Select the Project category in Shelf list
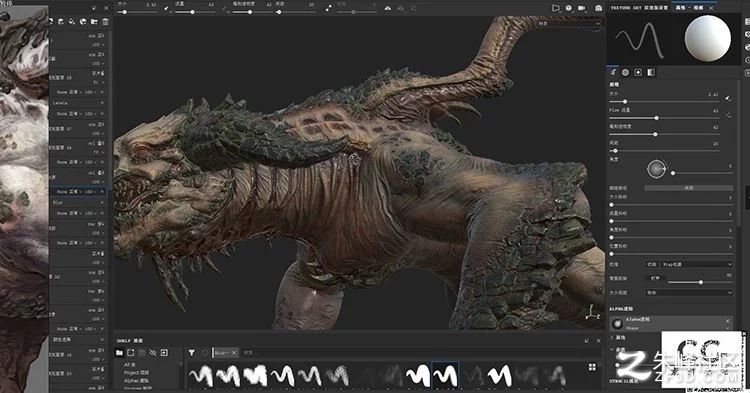 point(136,372)
